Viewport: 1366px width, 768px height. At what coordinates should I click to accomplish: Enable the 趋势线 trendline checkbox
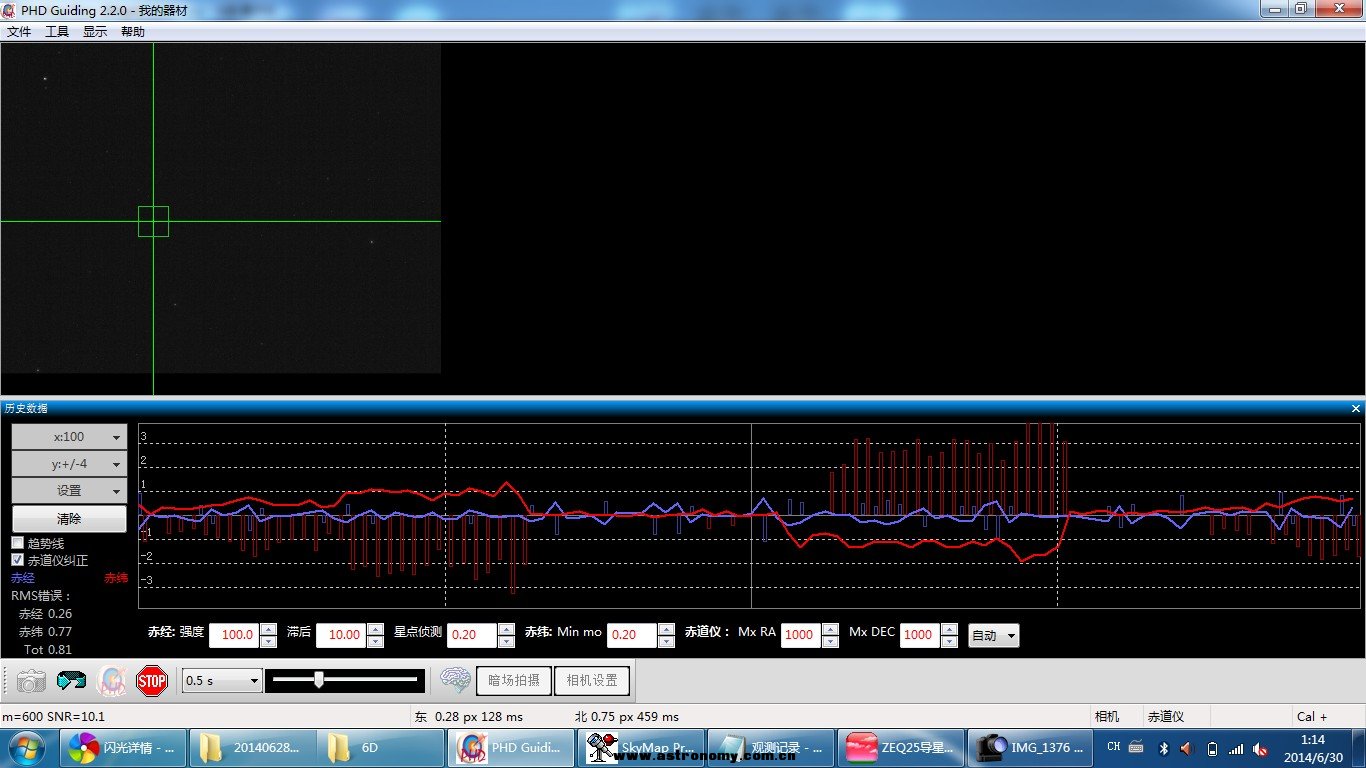tap(17, 543)
